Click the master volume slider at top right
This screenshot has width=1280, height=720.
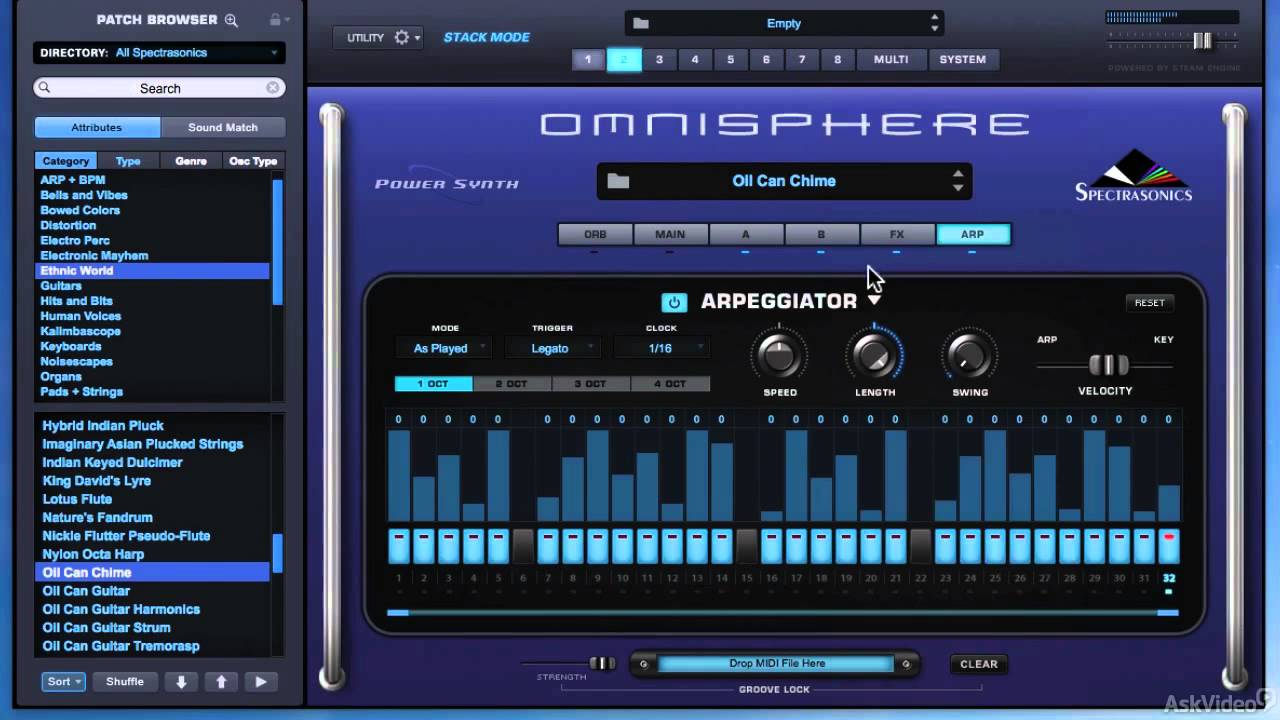(1202, 41)
